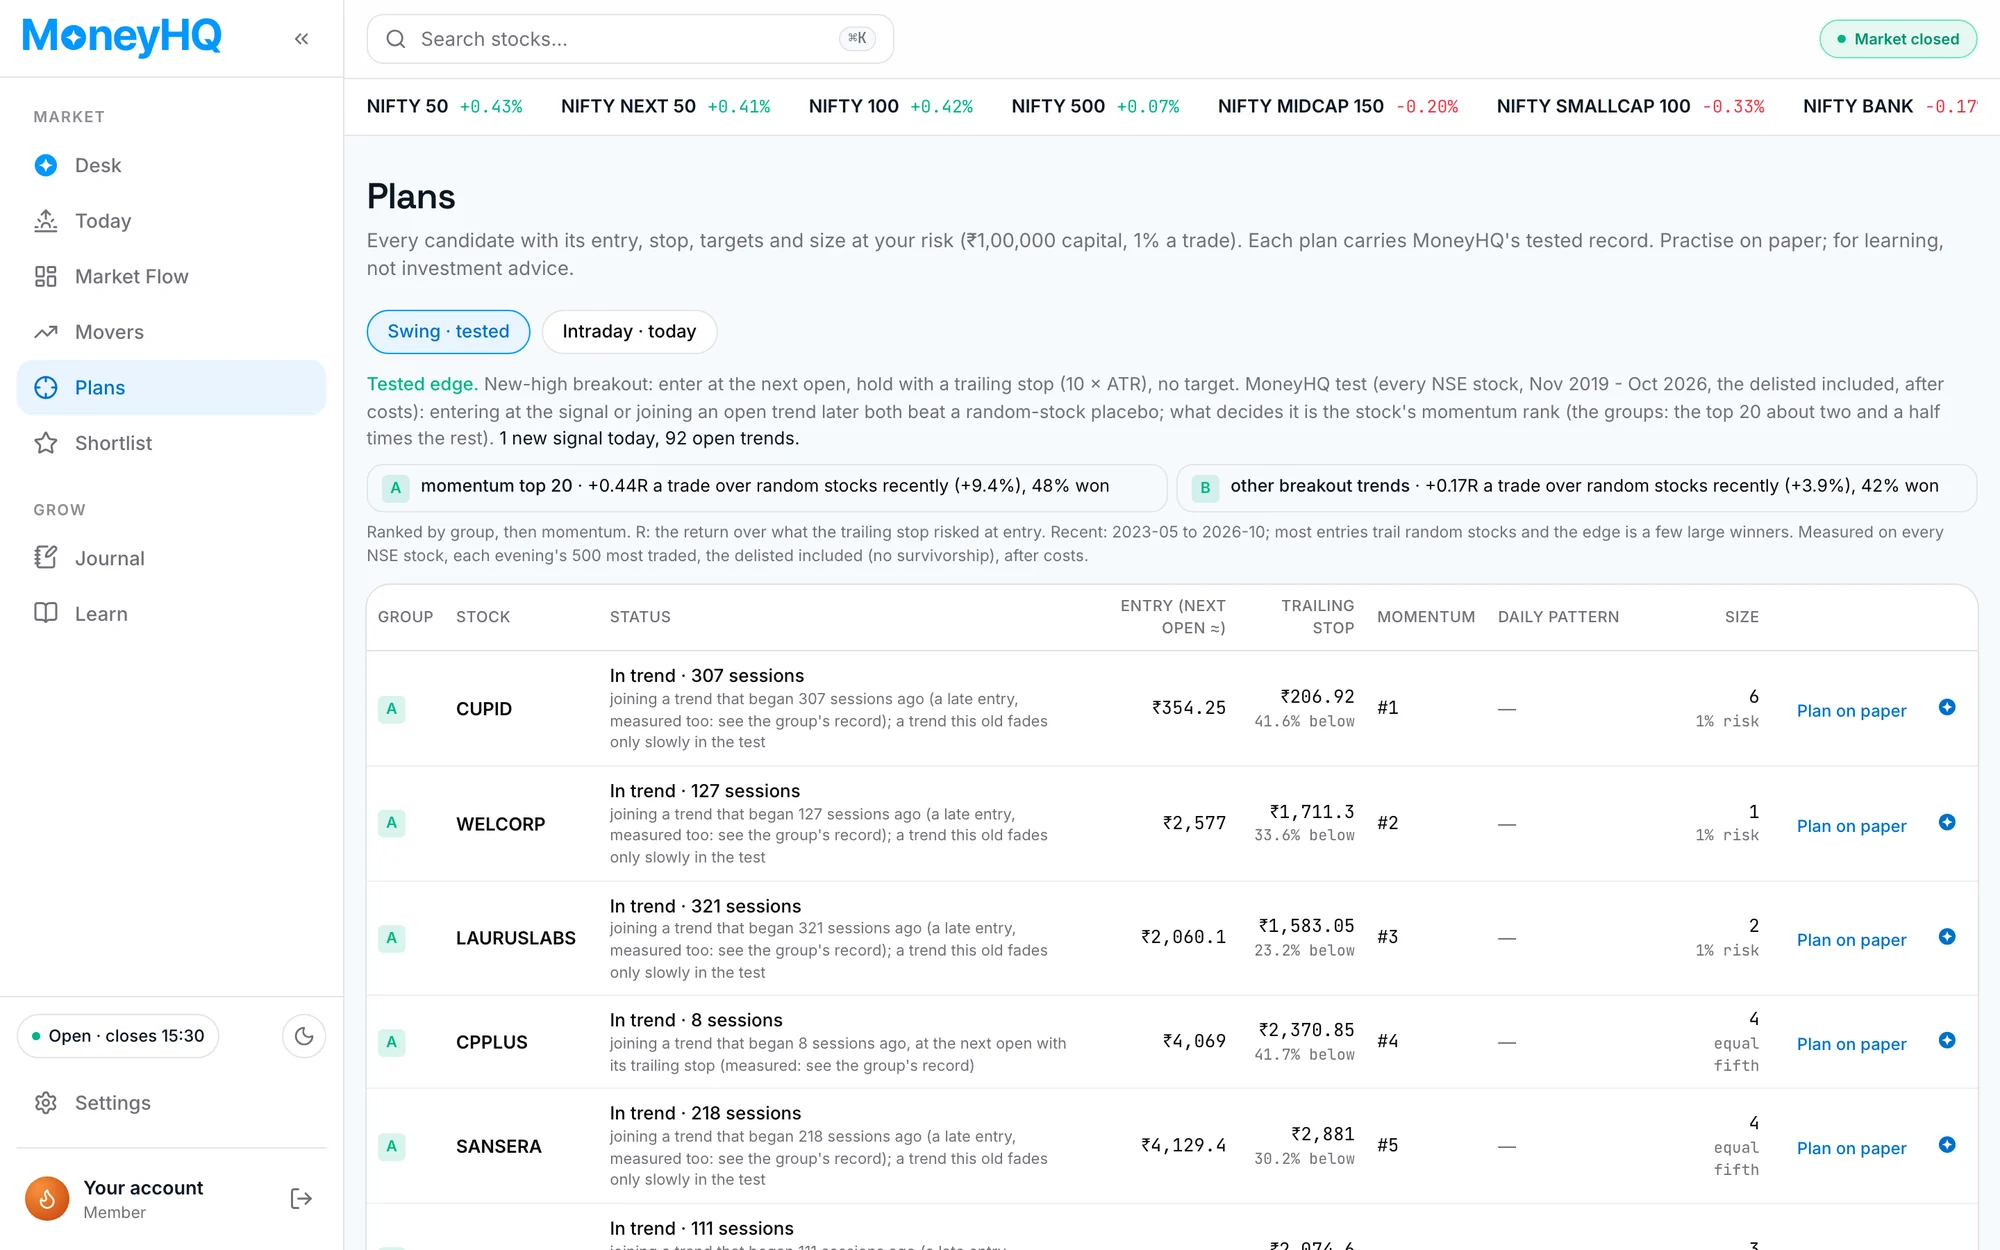Plan CUPID on paper

(x=1851, y=711)
